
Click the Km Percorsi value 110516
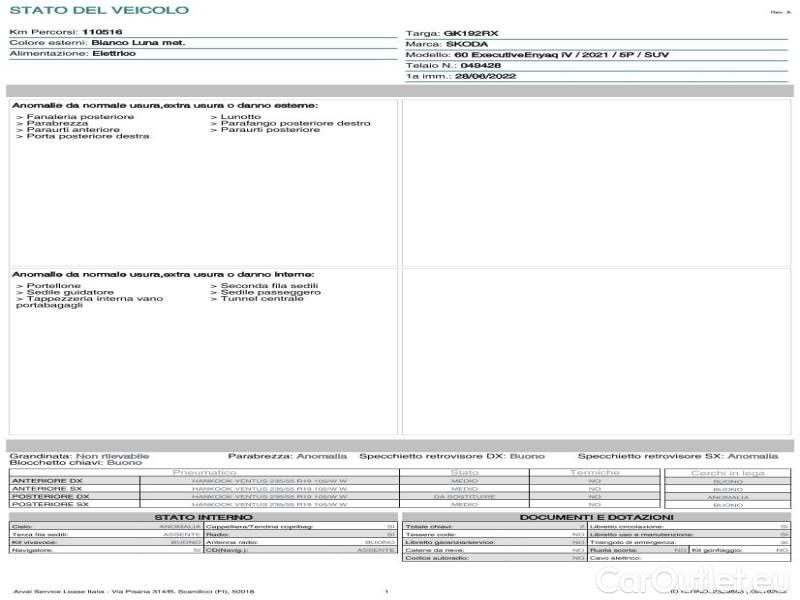102,32
